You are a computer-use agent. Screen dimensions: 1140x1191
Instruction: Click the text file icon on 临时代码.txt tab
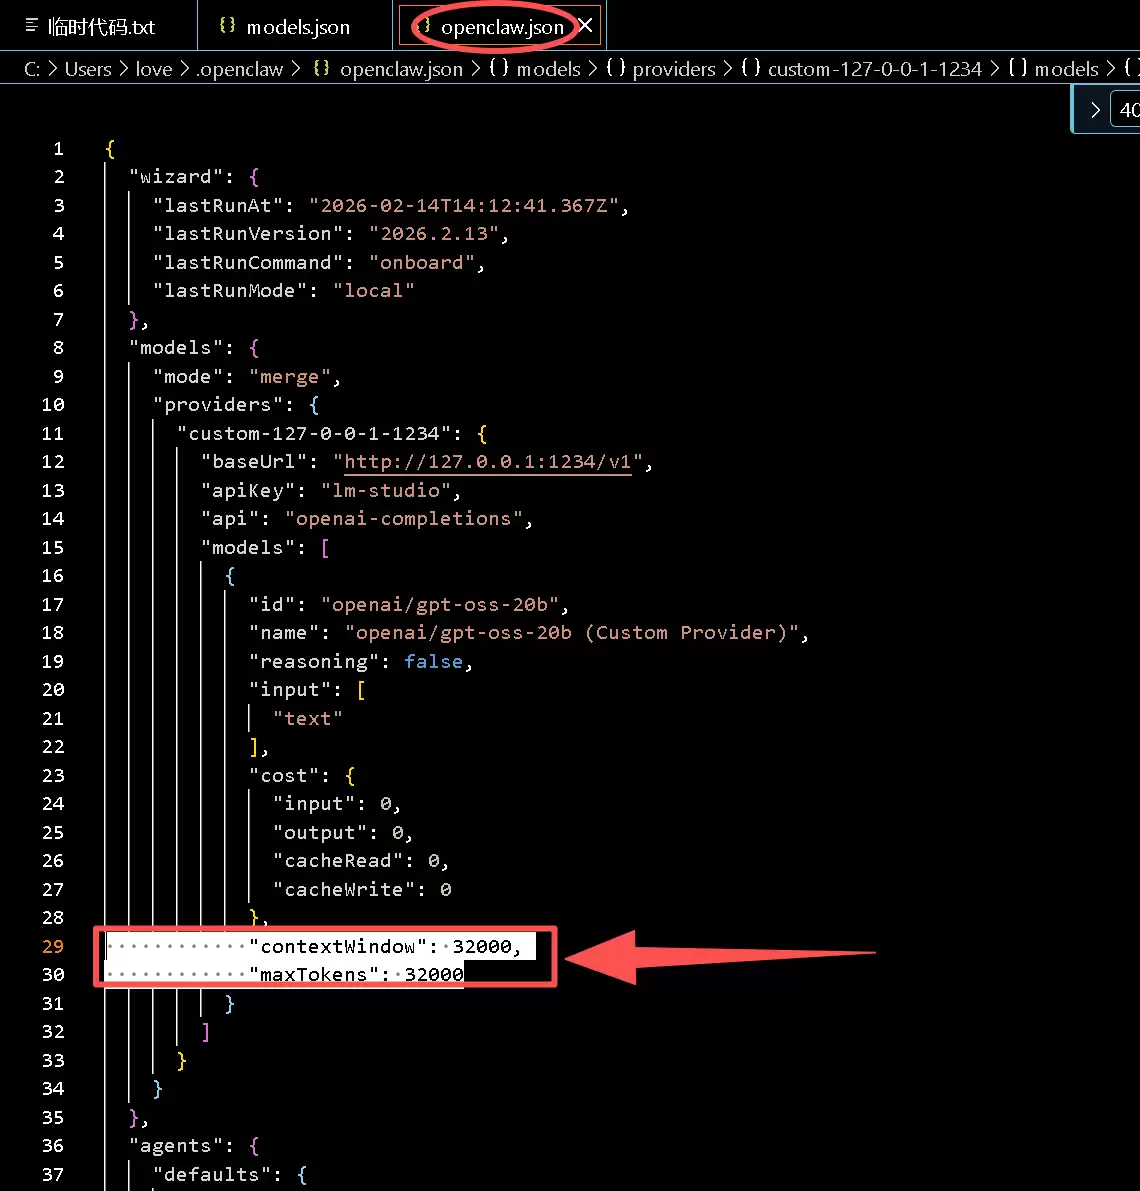[31, 26]
